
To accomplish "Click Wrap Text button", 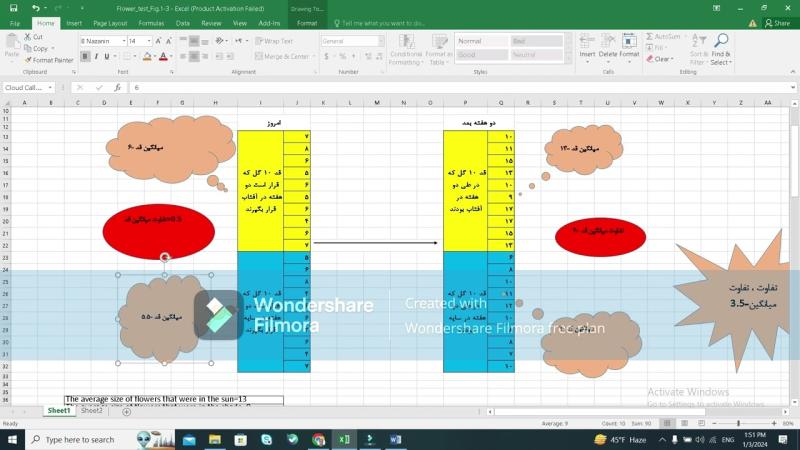I will click(274, 41).
